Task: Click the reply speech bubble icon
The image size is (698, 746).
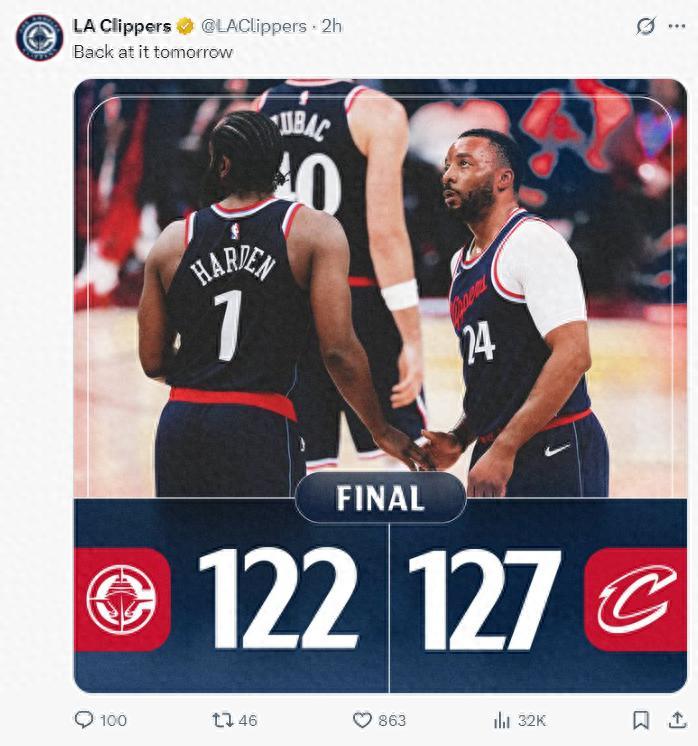Action: pyautogui.click(x=84, y=719)
